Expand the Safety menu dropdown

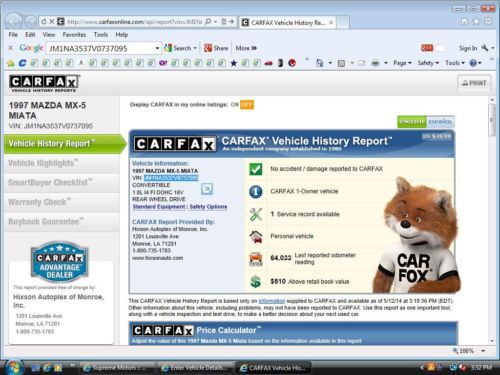pyautogui.click(x=437, y=63)
